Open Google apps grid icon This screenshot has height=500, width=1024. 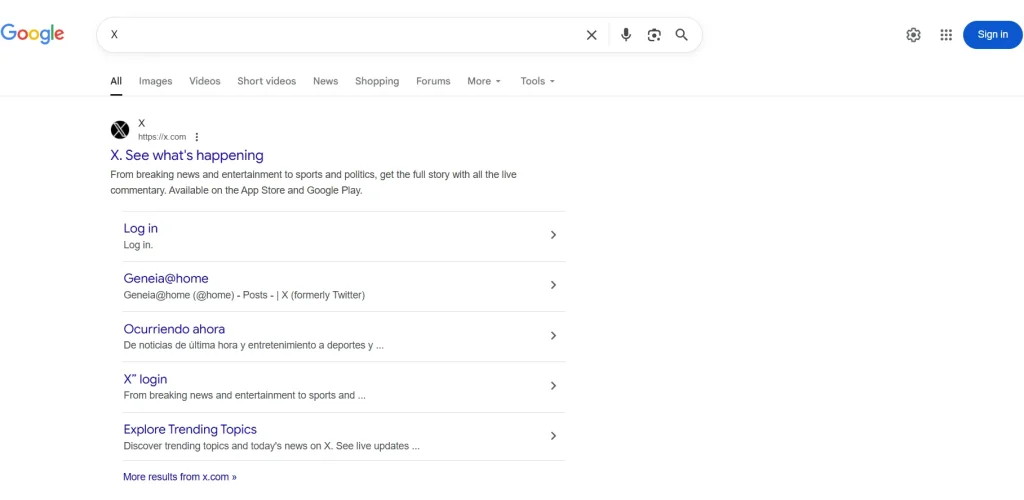[946, 35]
